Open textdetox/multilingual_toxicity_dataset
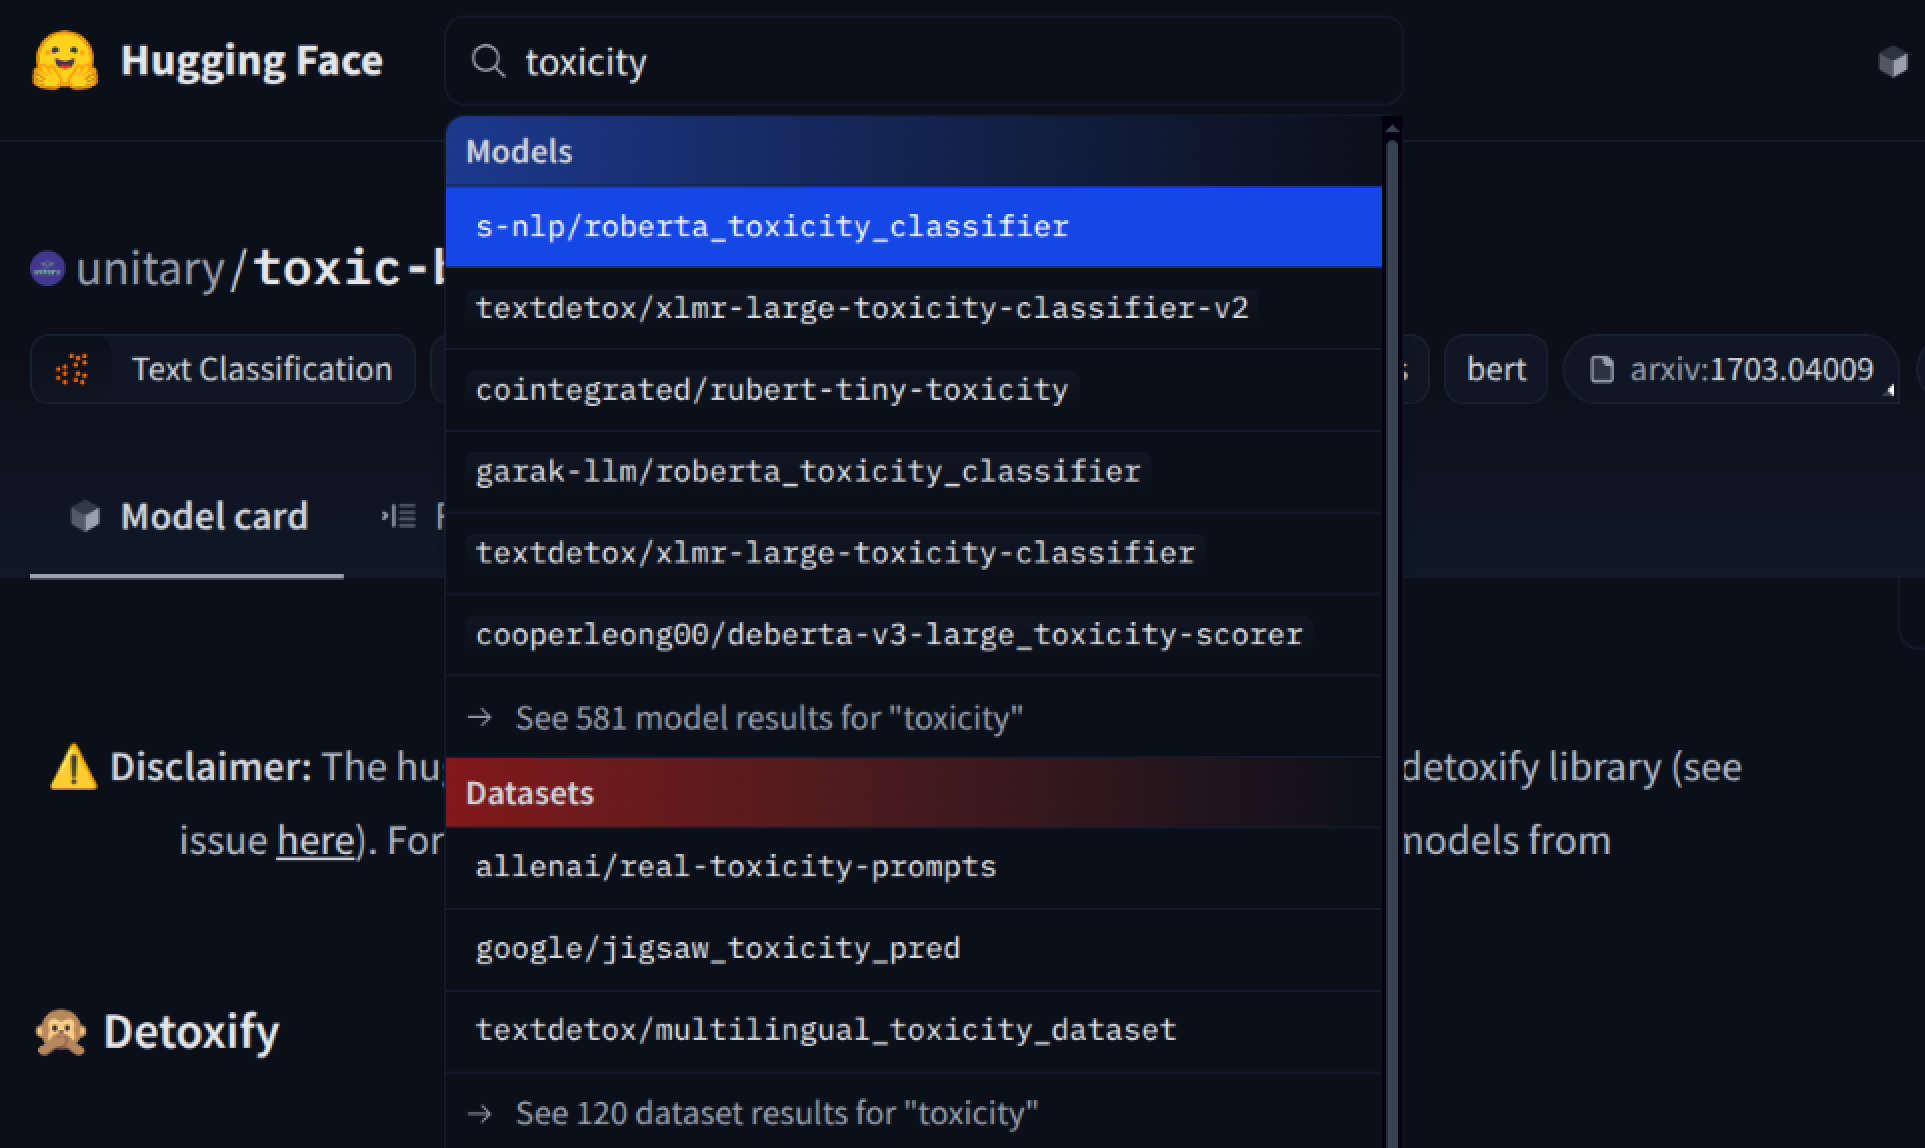 point(914,1031)
